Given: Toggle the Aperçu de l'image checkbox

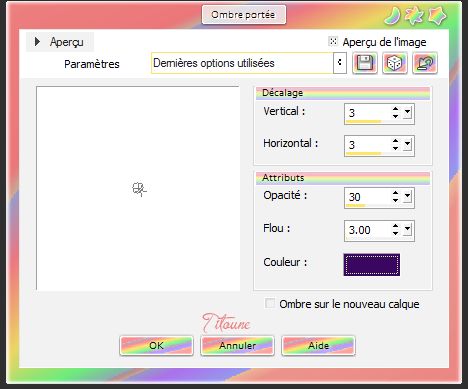Looking at the screenshot, I should point(333,41).
